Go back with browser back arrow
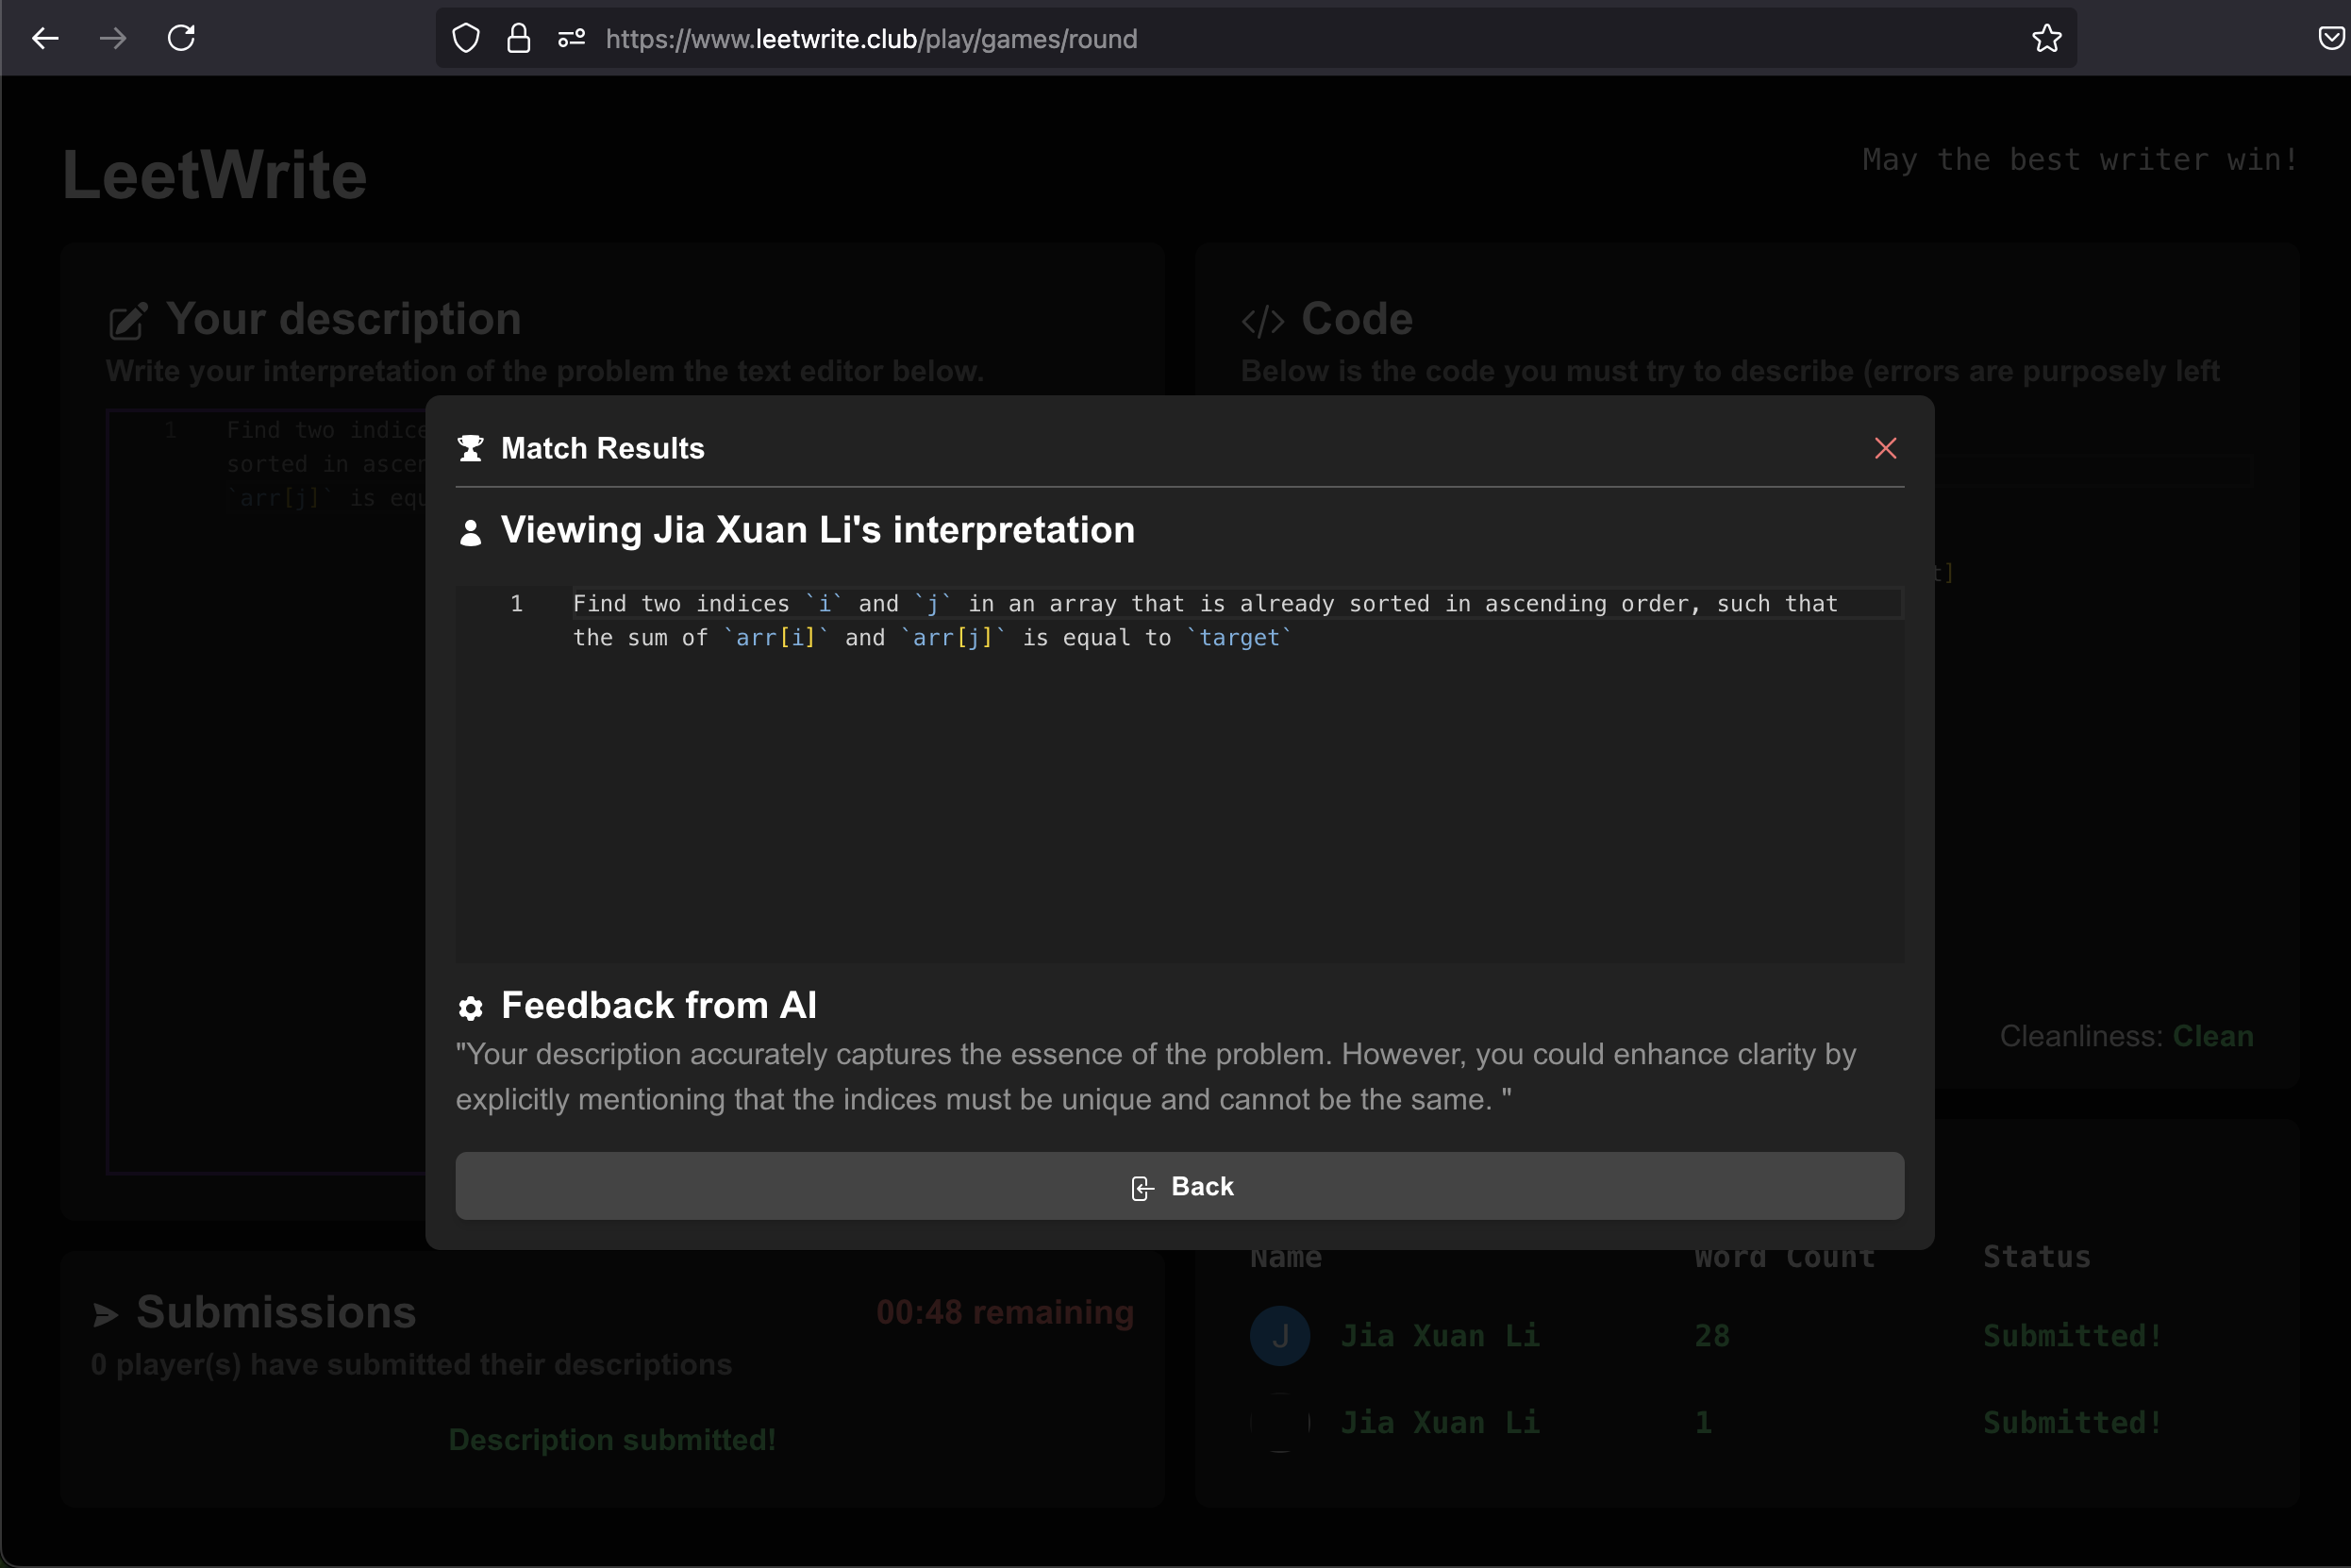 pyautogui.click(x=45, y=38)
